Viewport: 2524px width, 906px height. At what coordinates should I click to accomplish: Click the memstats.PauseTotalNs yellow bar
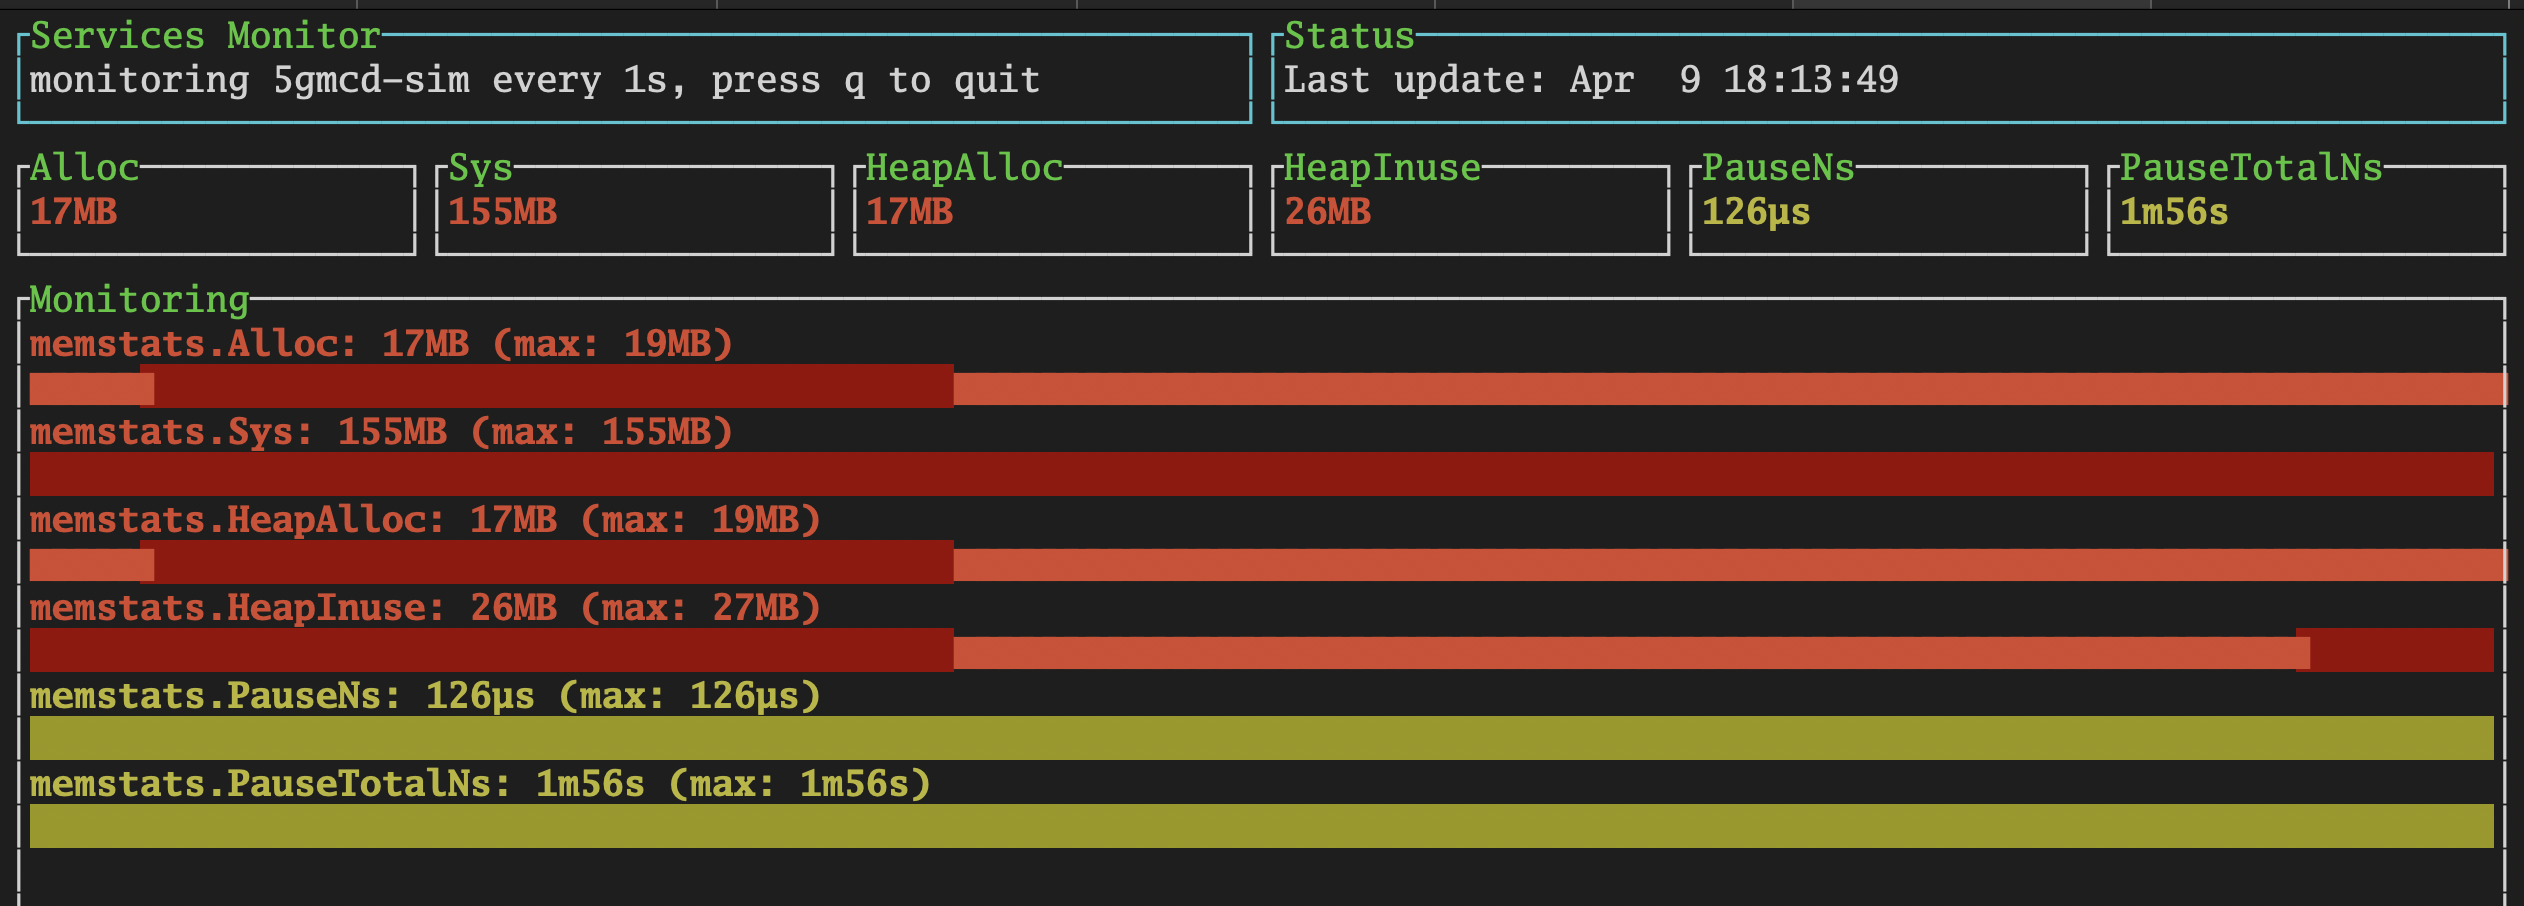pyautogui.click(x=1262, y=826)
